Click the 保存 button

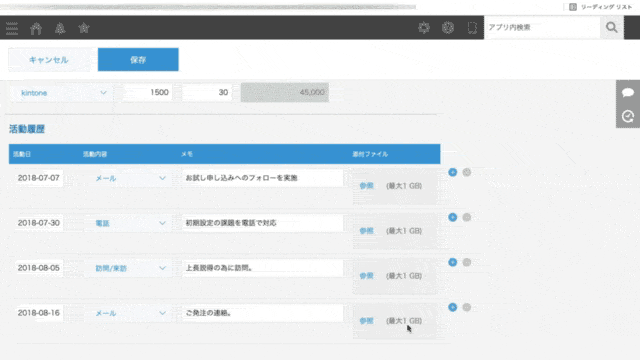138,60
